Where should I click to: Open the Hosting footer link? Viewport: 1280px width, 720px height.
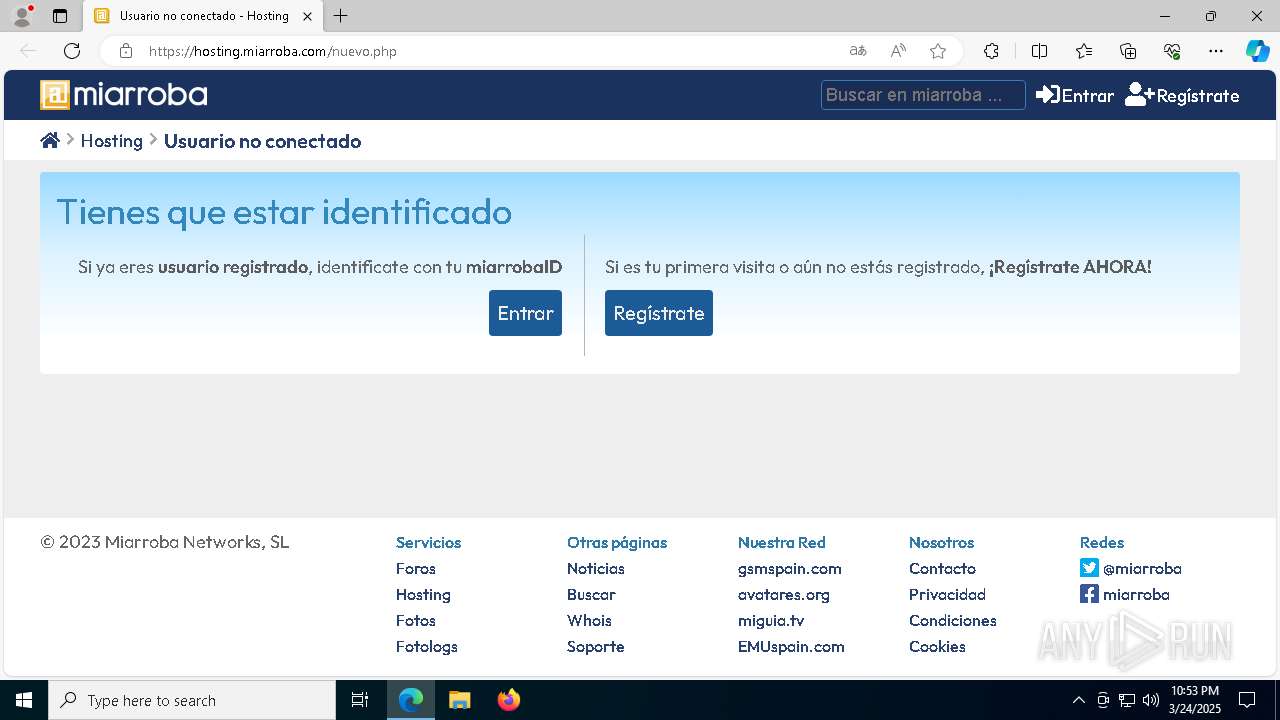pos(423,594)
